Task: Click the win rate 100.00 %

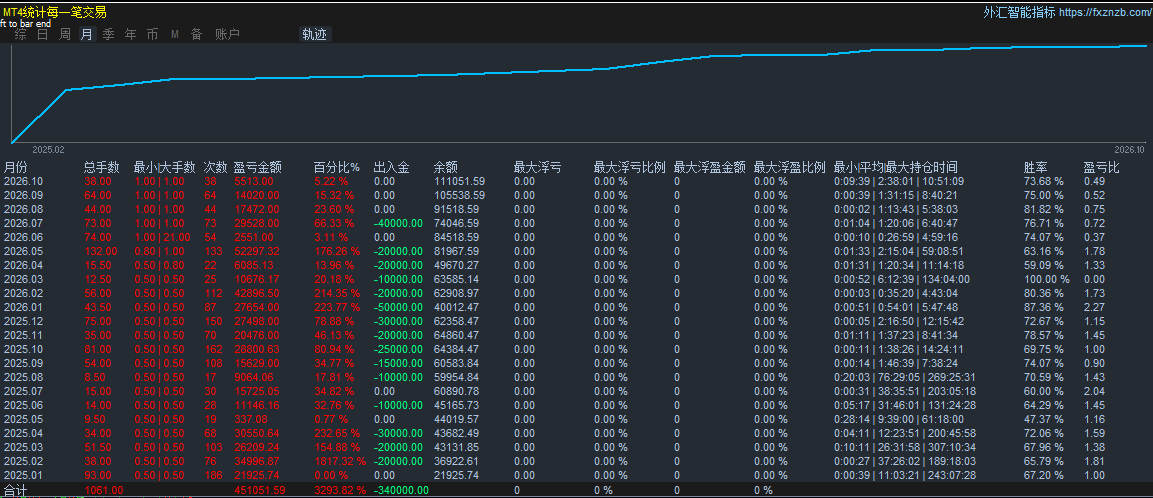Action: 1046,279
